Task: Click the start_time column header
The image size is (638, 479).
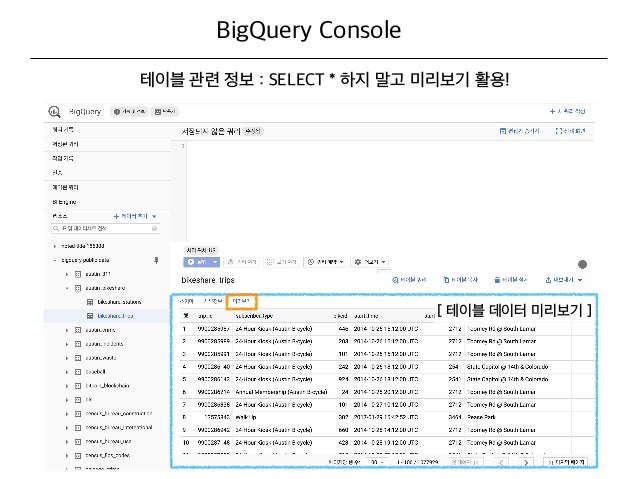Action: click(366, 316)
